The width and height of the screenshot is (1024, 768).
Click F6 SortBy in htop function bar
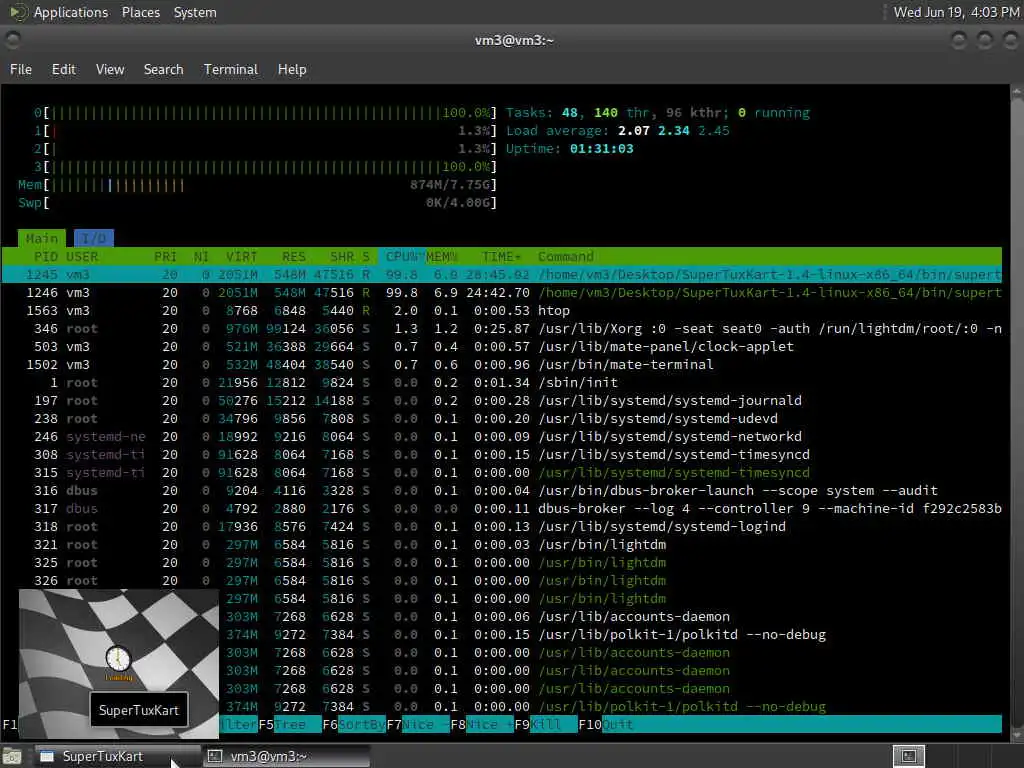354,724
